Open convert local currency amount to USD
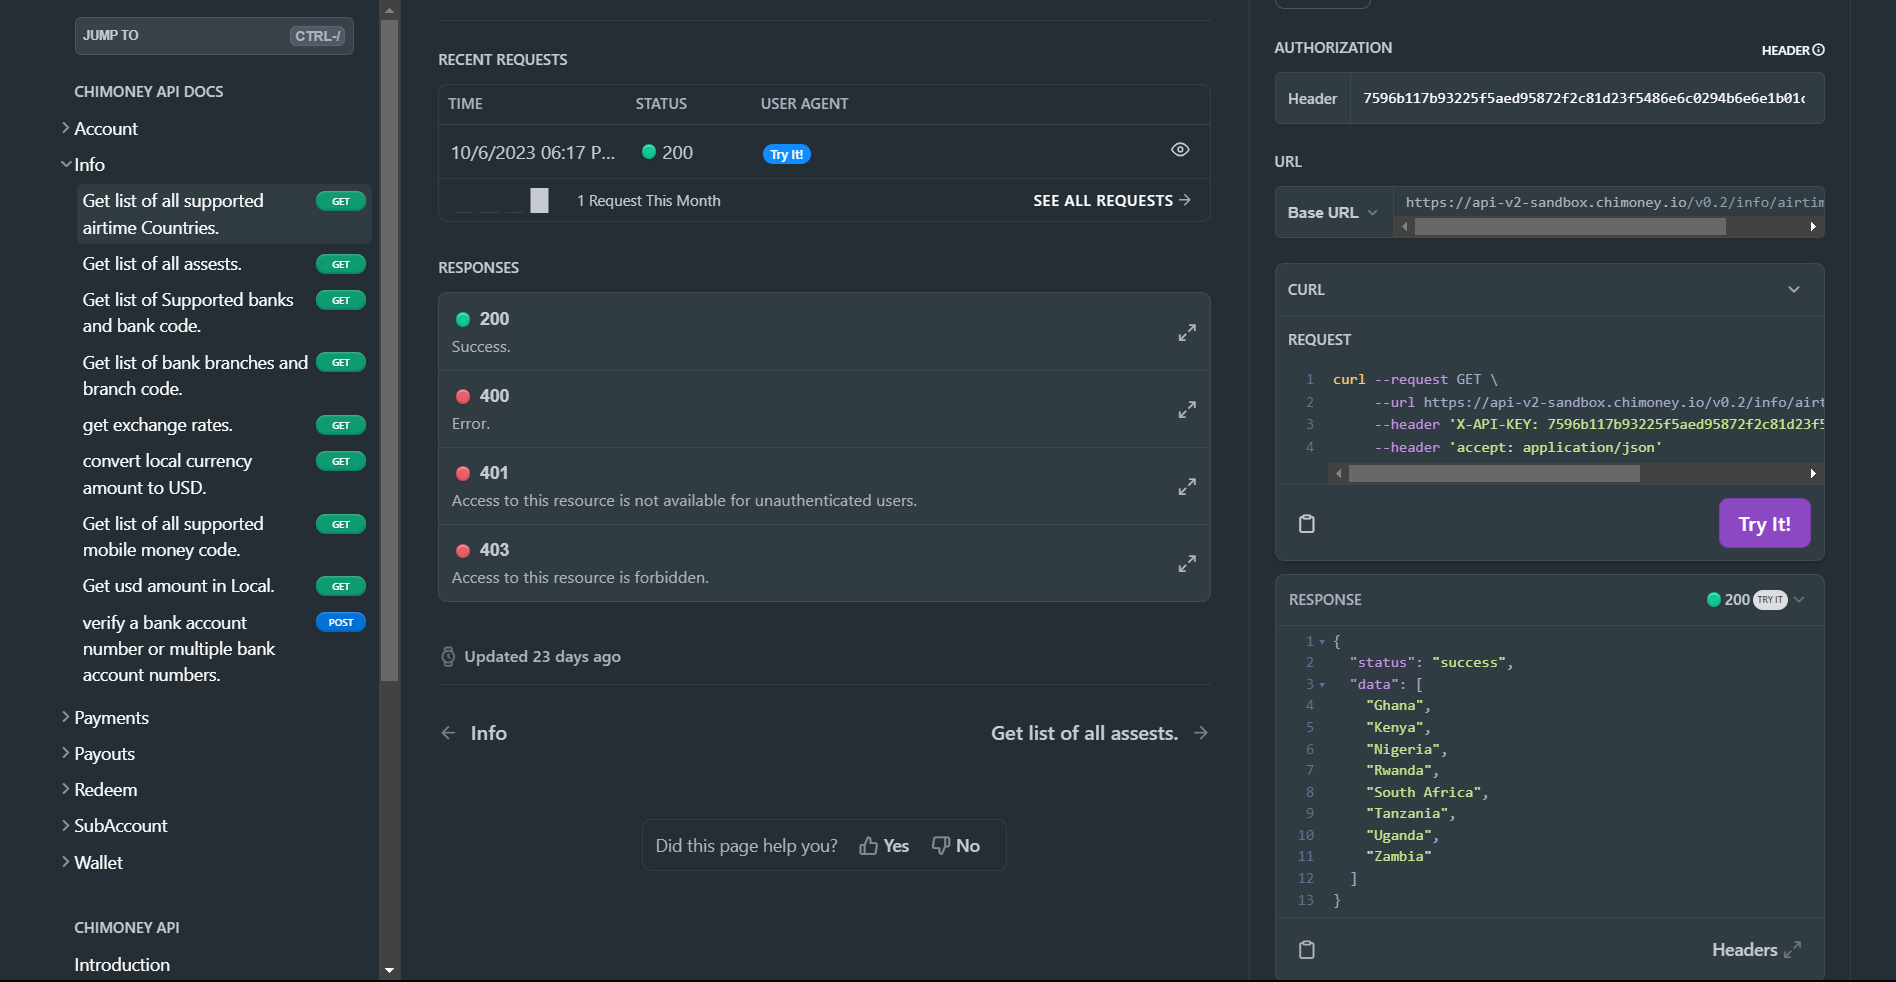 (223, 474)
